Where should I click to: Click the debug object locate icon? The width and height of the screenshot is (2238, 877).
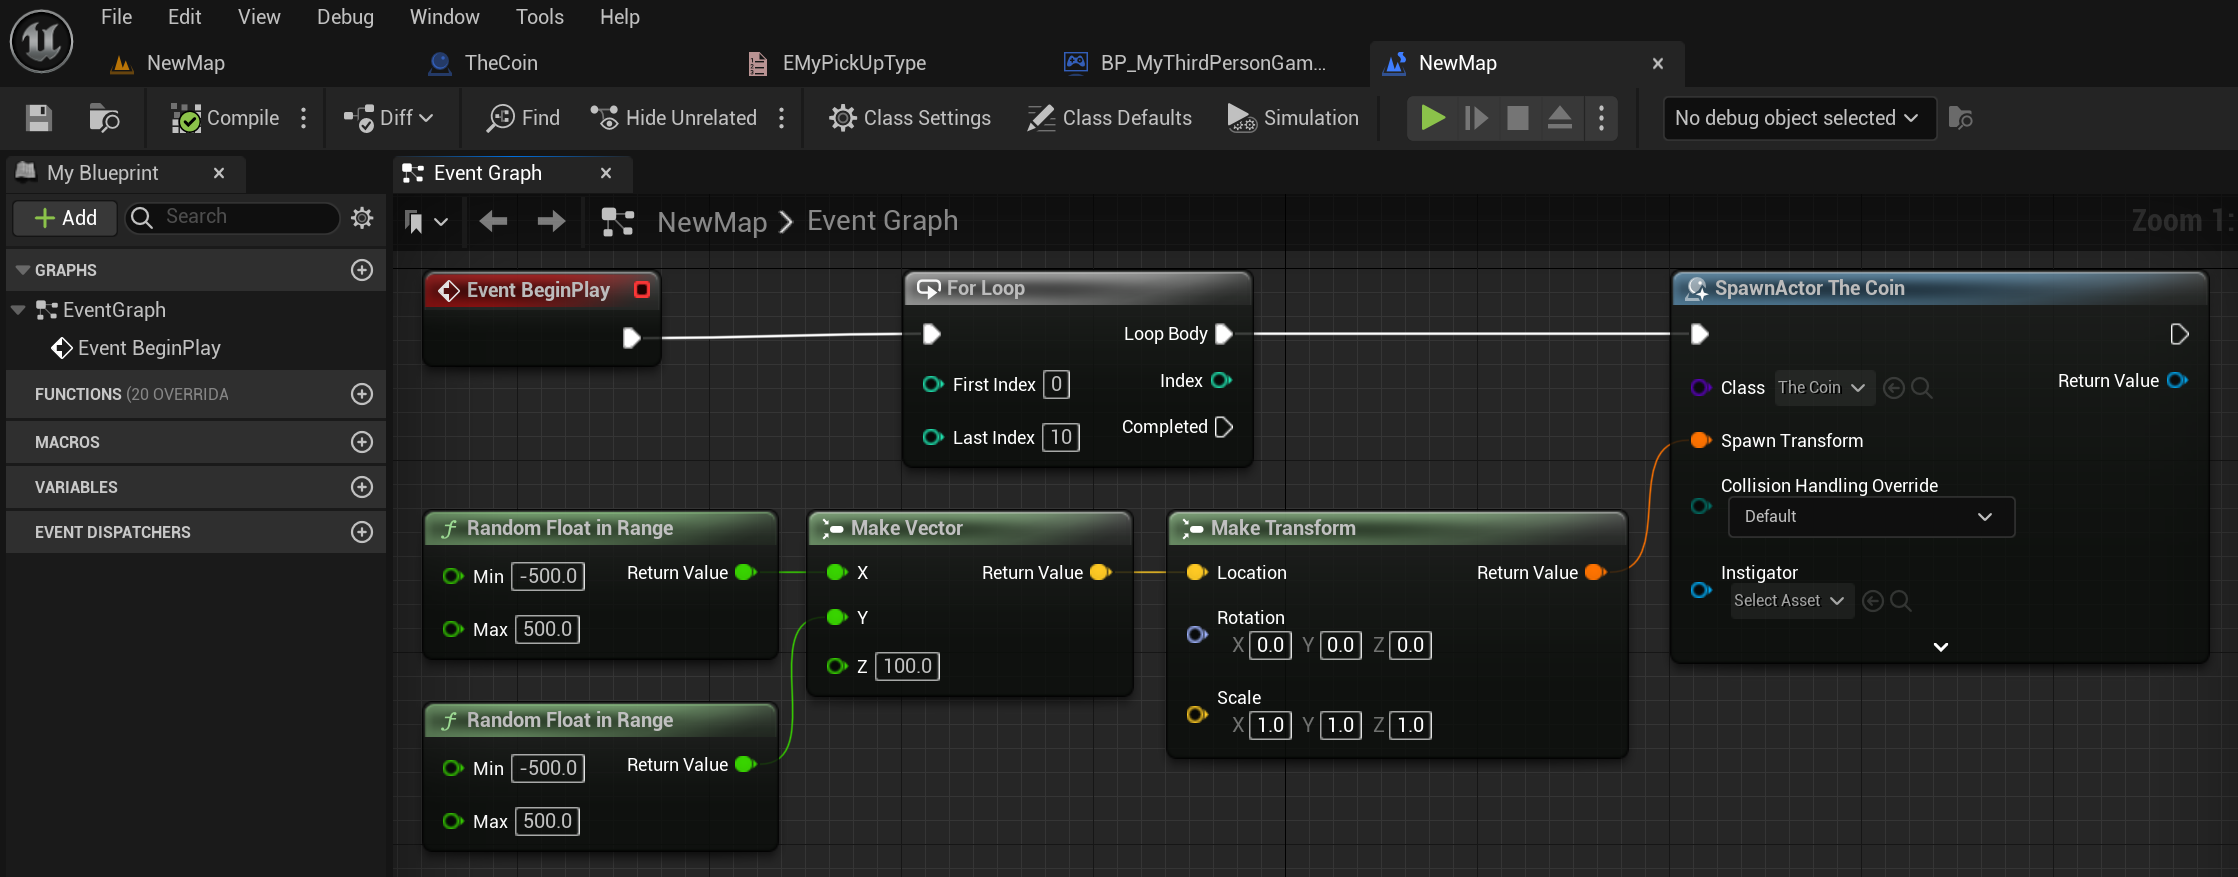pyautogui.click(x=1961, y=118)
